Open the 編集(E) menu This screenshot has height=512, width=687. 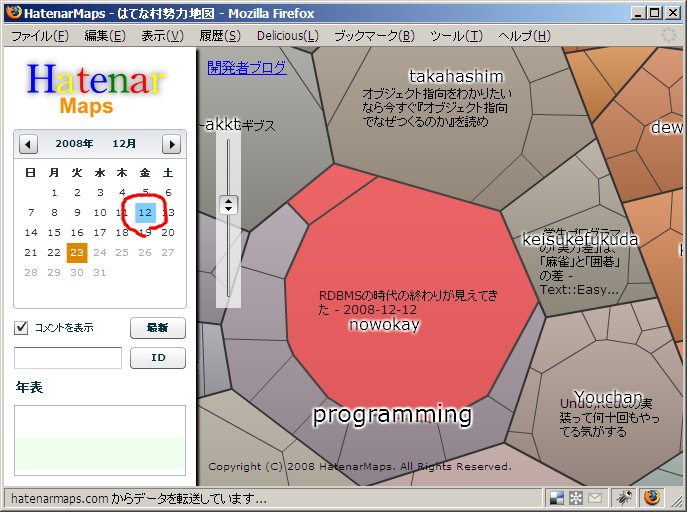105,36
